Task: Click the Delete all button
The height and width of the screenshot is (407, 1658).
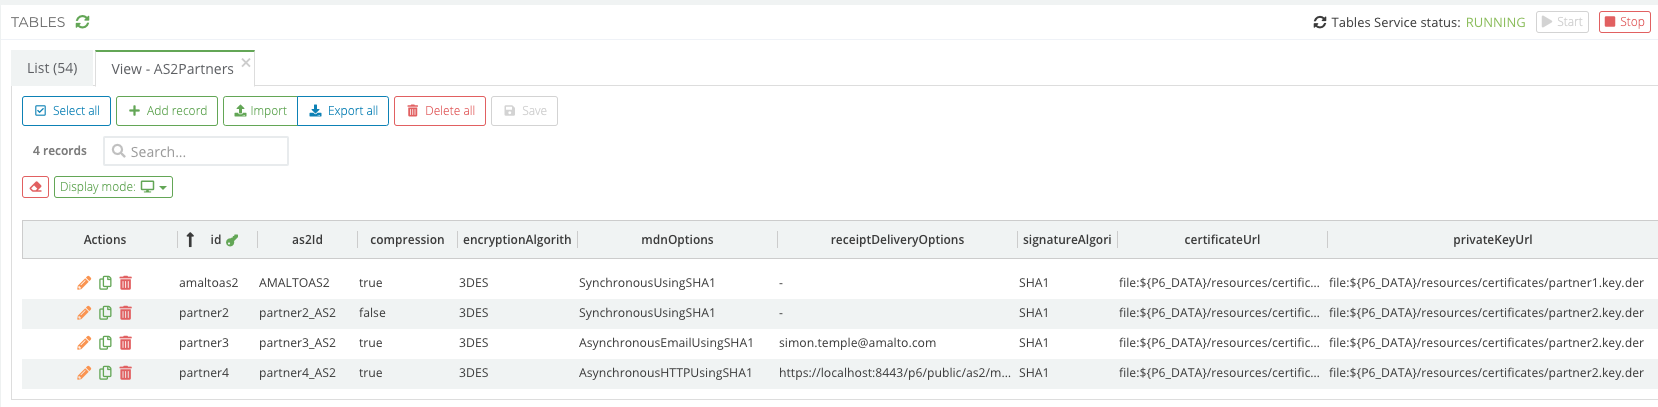Action: pos(440,111)
